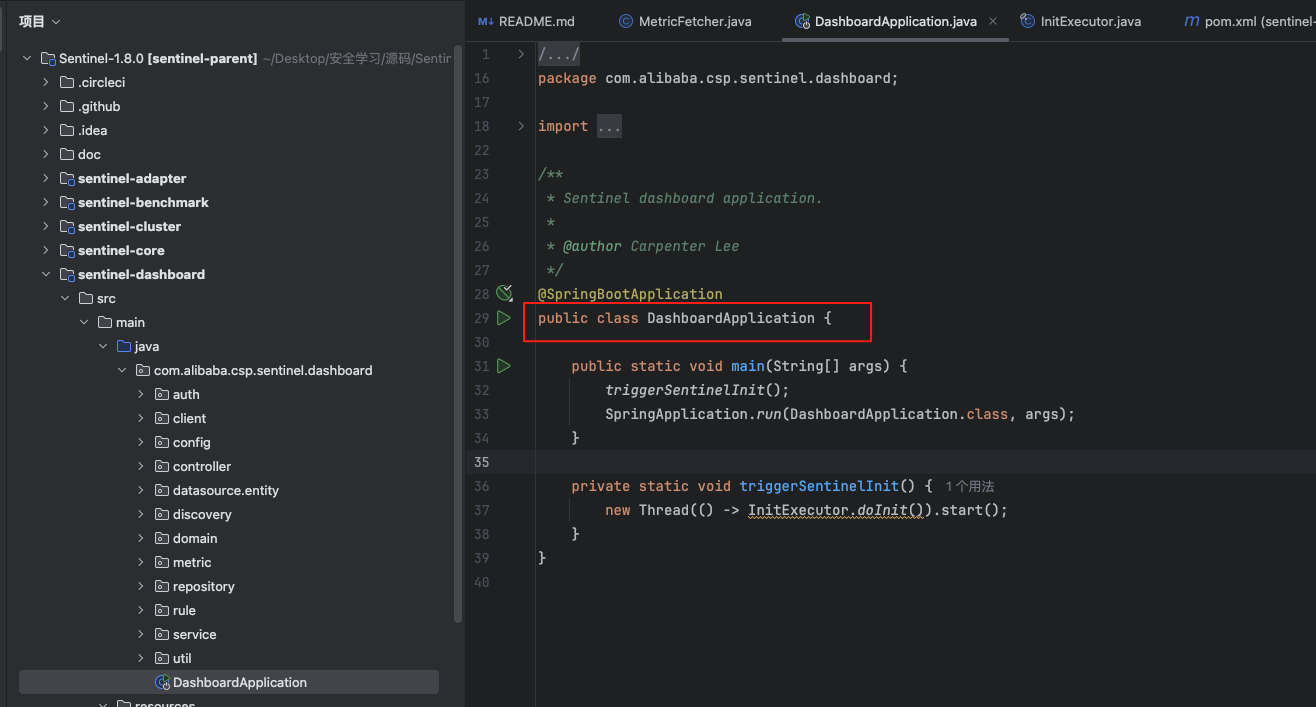Select the config package icon
The width and height of the screenshot is (1316, 707).
pos(162,443)
